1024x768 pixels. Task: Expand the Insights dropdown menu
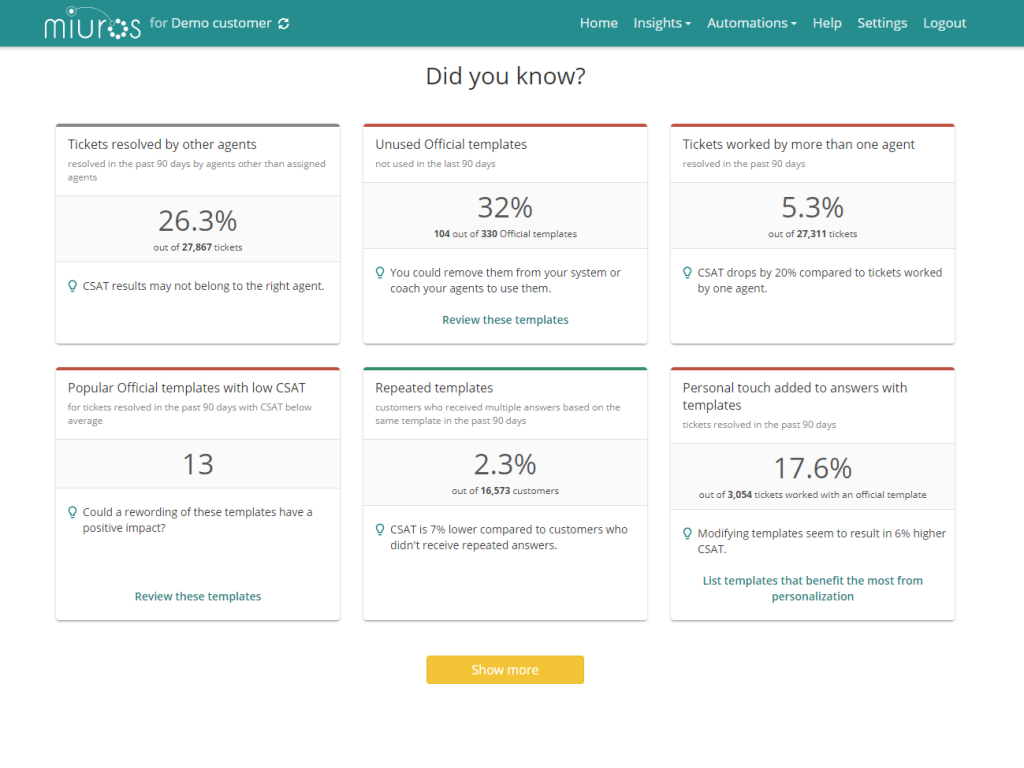pyautogui.click(x=662, y=23)
